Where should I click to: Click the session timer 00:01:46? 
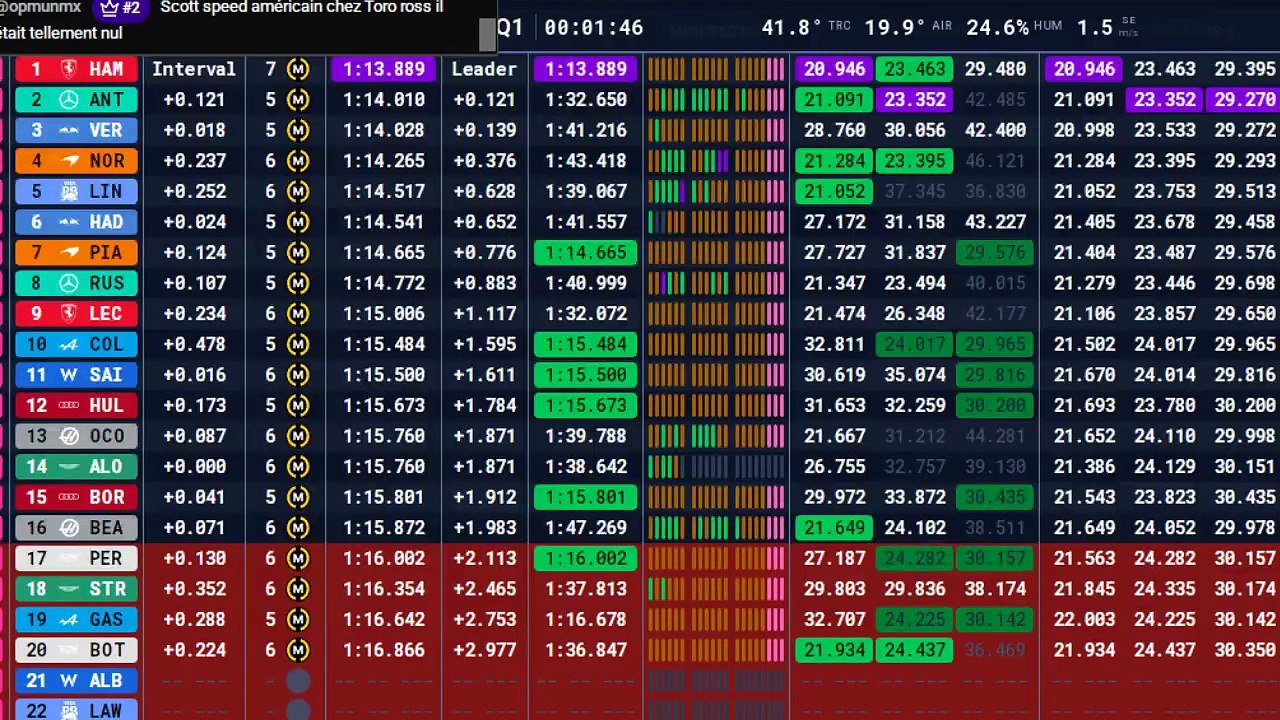[593, 28]
